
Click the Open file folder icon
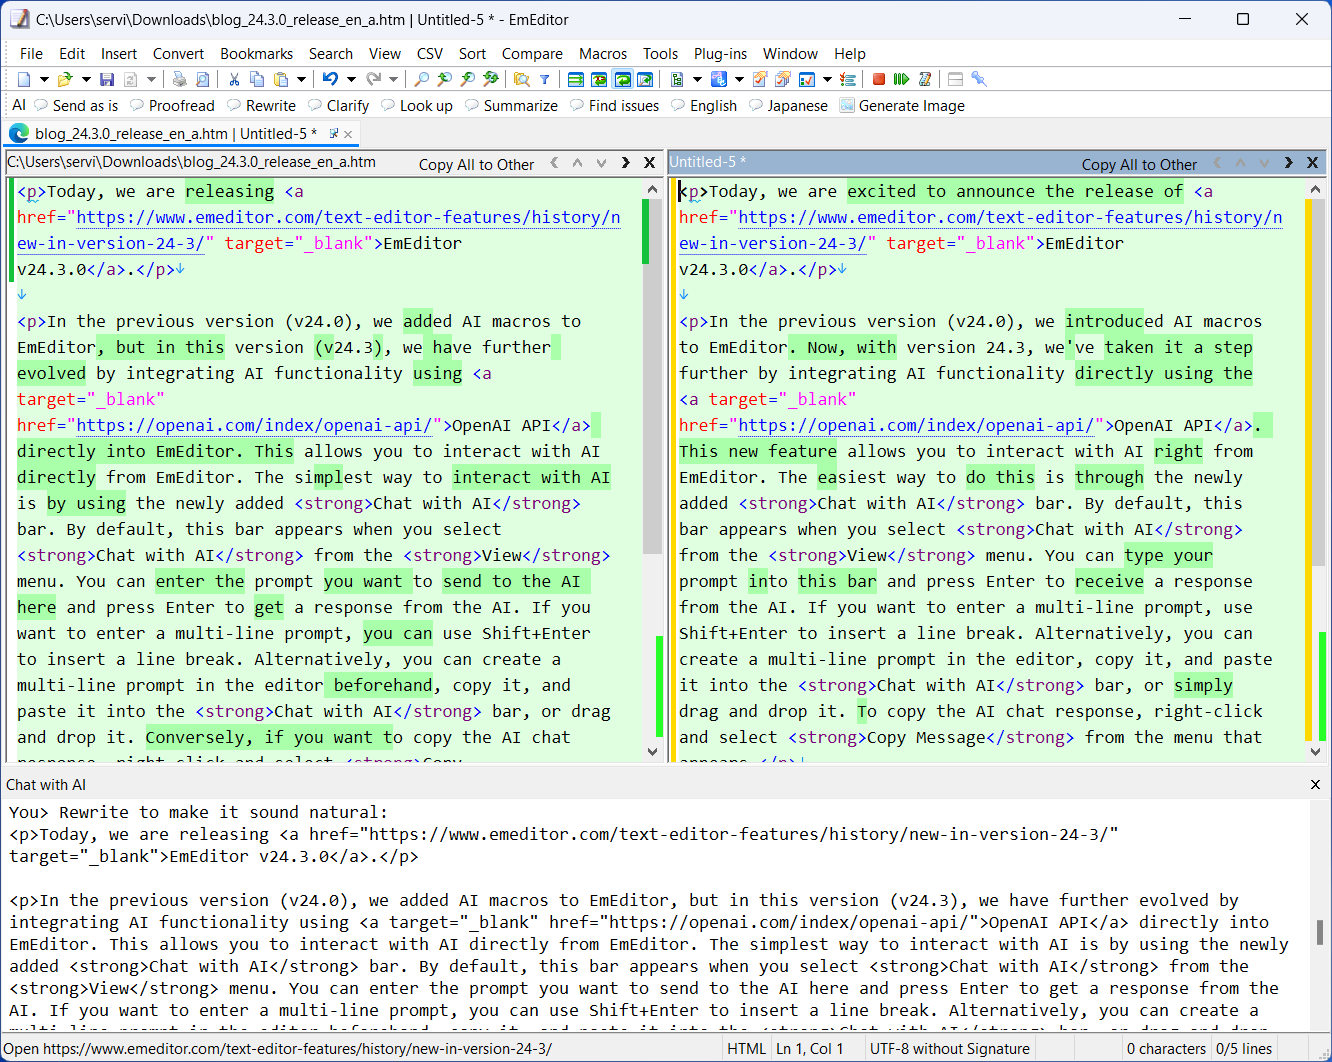[65, 79]
